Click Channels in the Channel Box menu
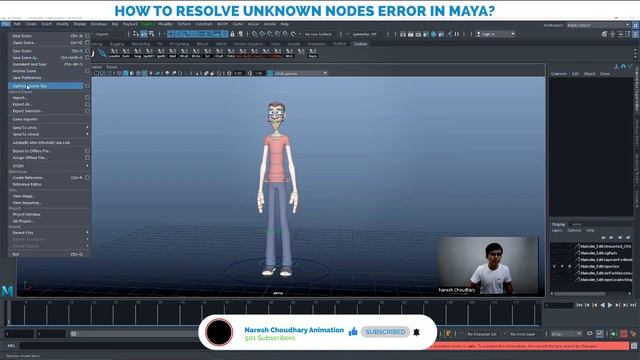Screen dimensions: 640x360 tap(559, 74)
